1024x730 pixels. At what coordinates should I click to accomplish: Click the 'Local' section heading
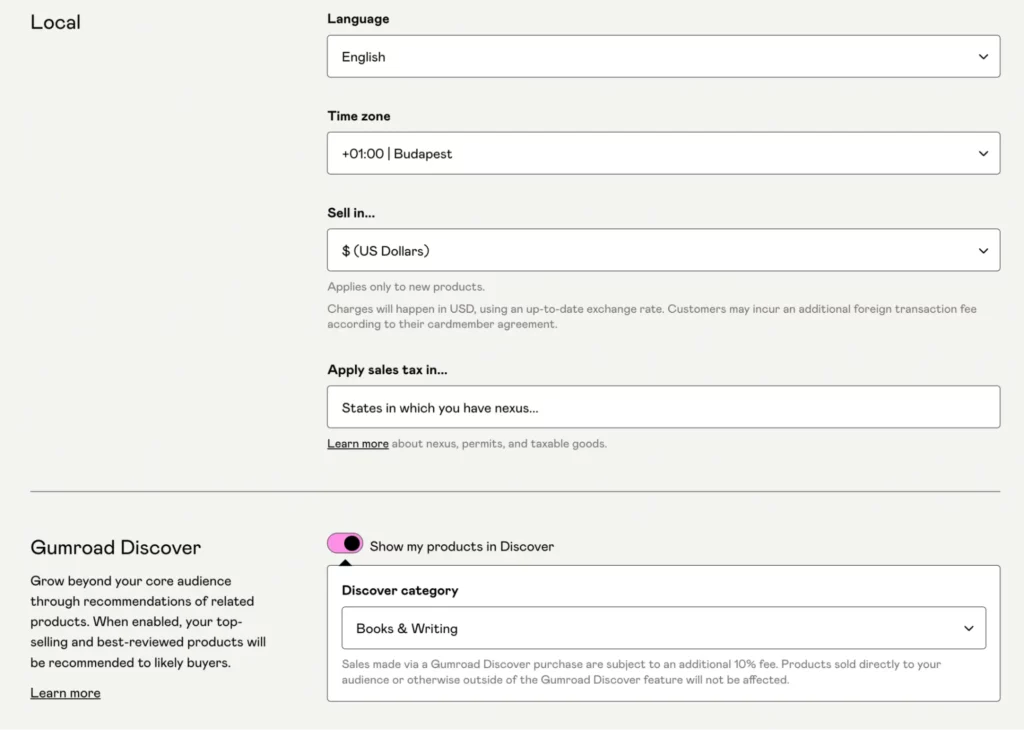[55, 22]
